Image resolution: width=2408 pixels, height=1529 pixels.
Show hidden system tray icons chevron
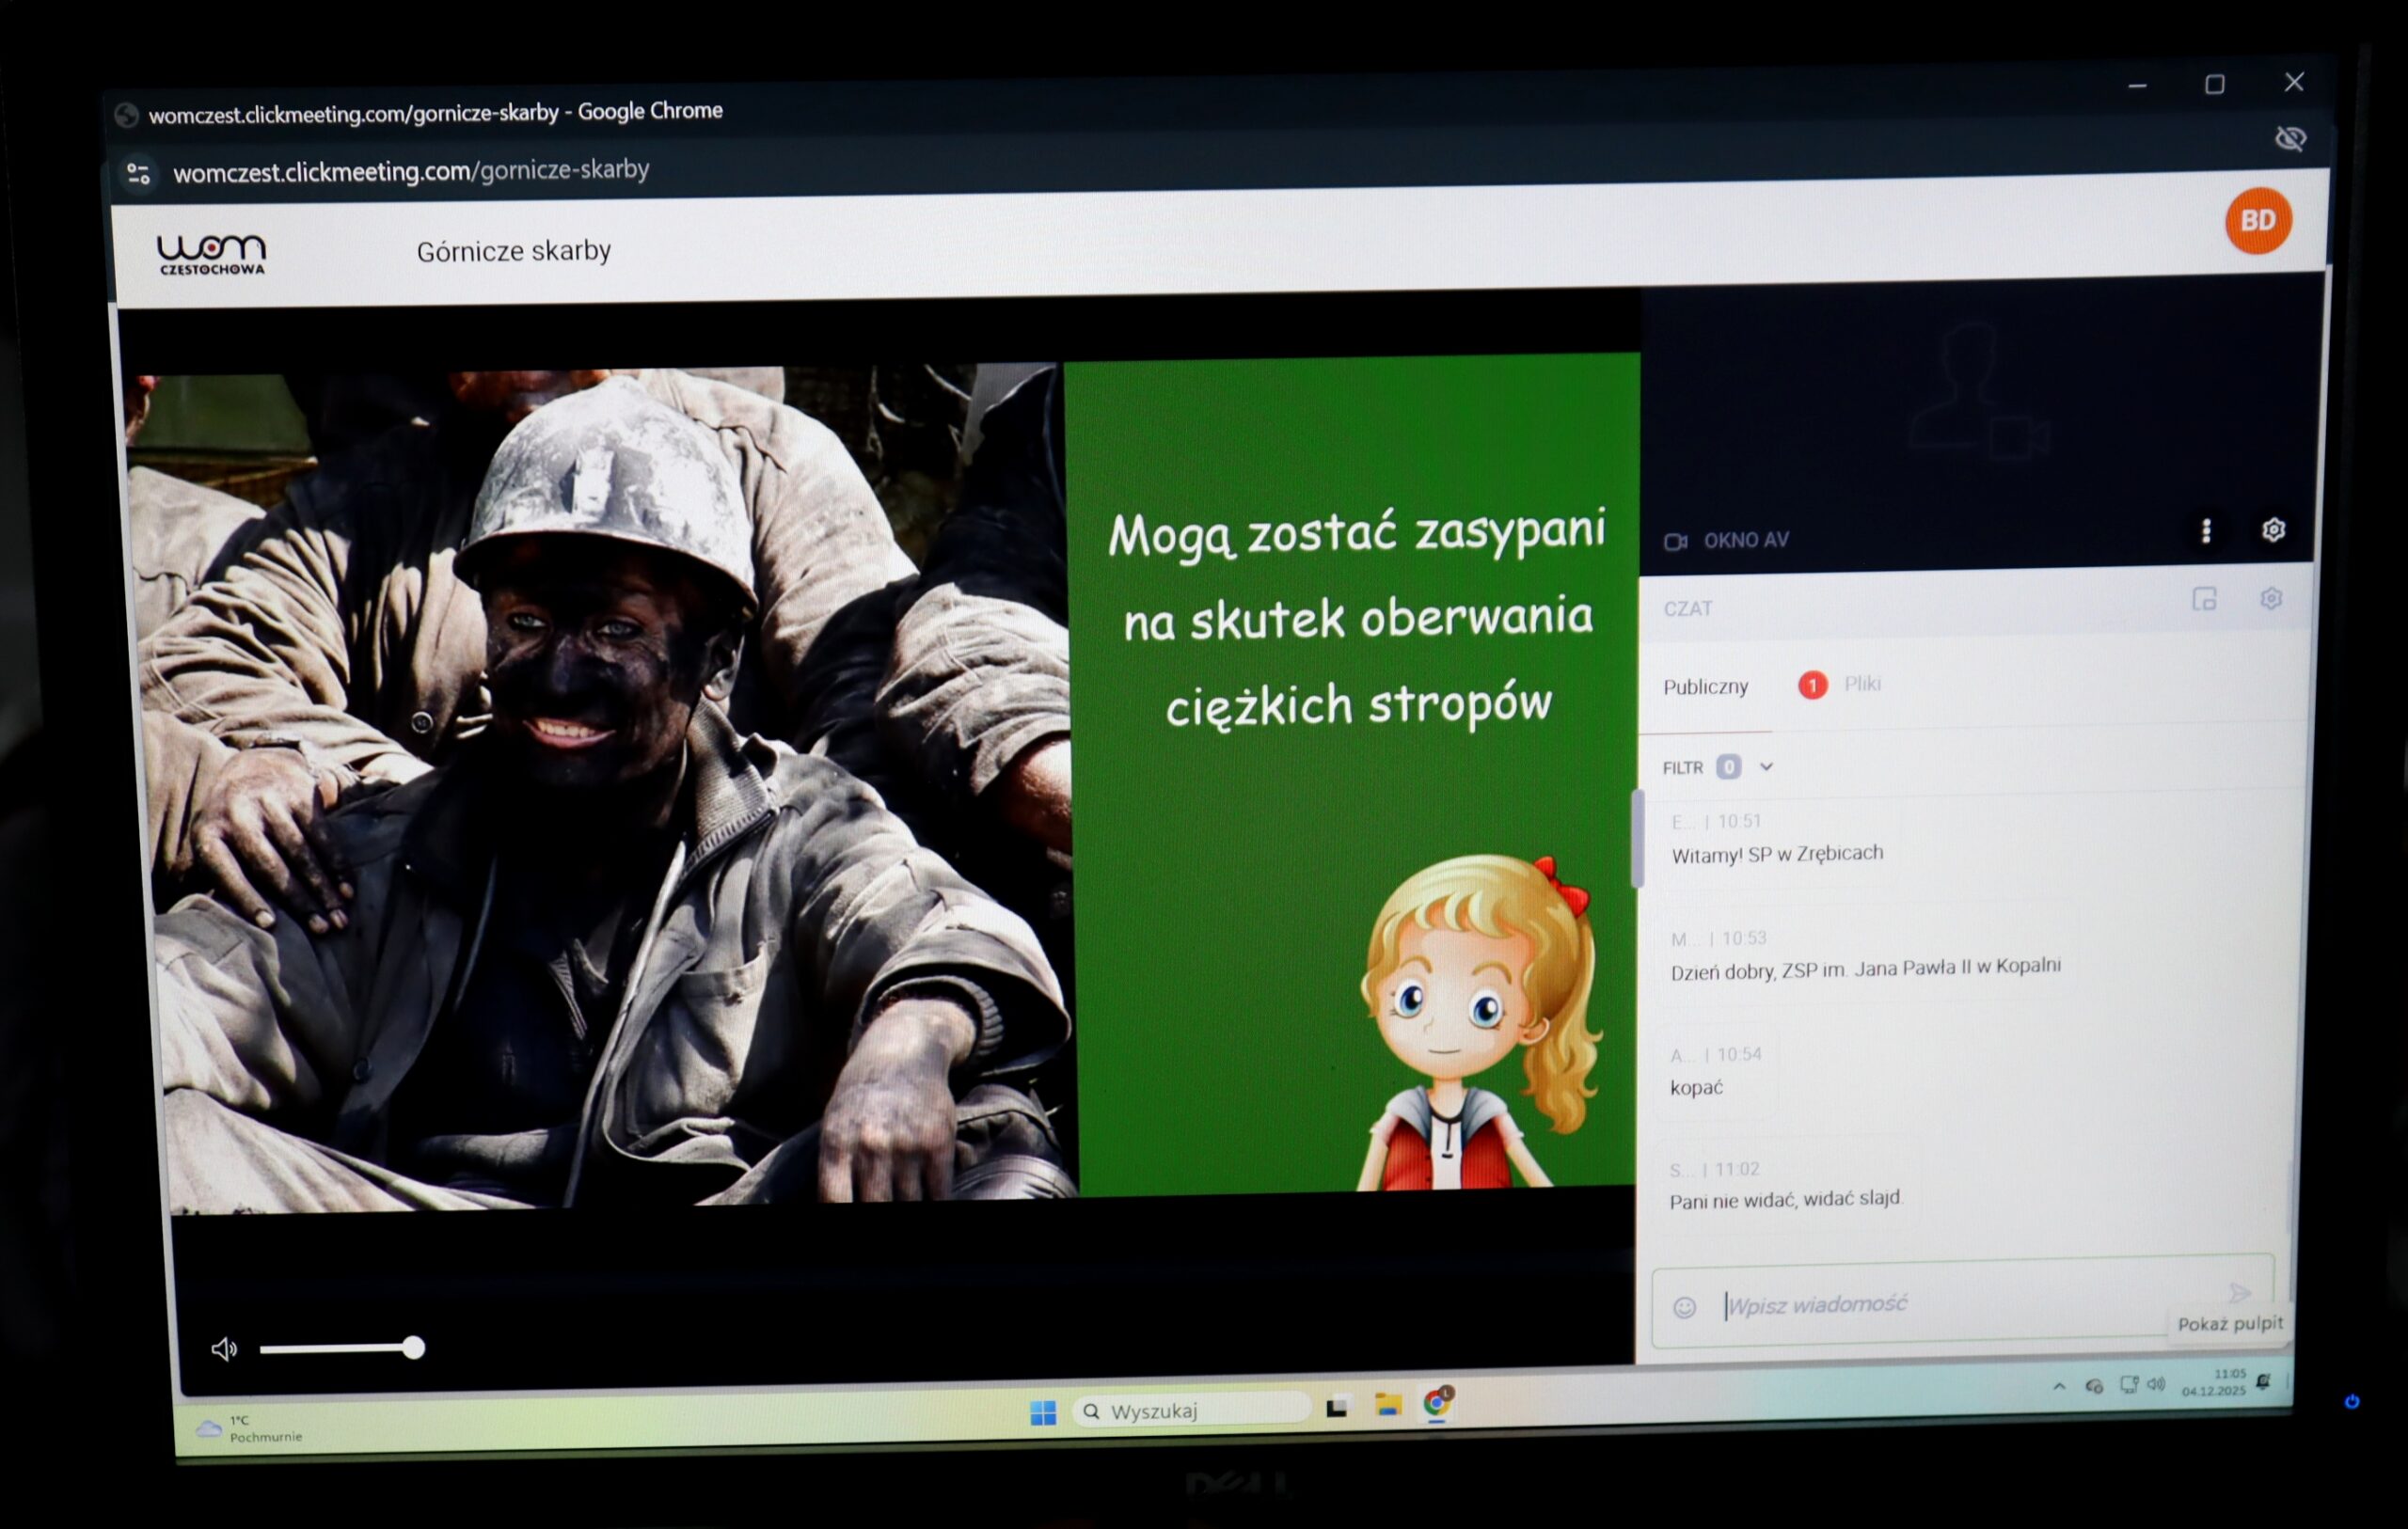(x=2059, y=1386)
